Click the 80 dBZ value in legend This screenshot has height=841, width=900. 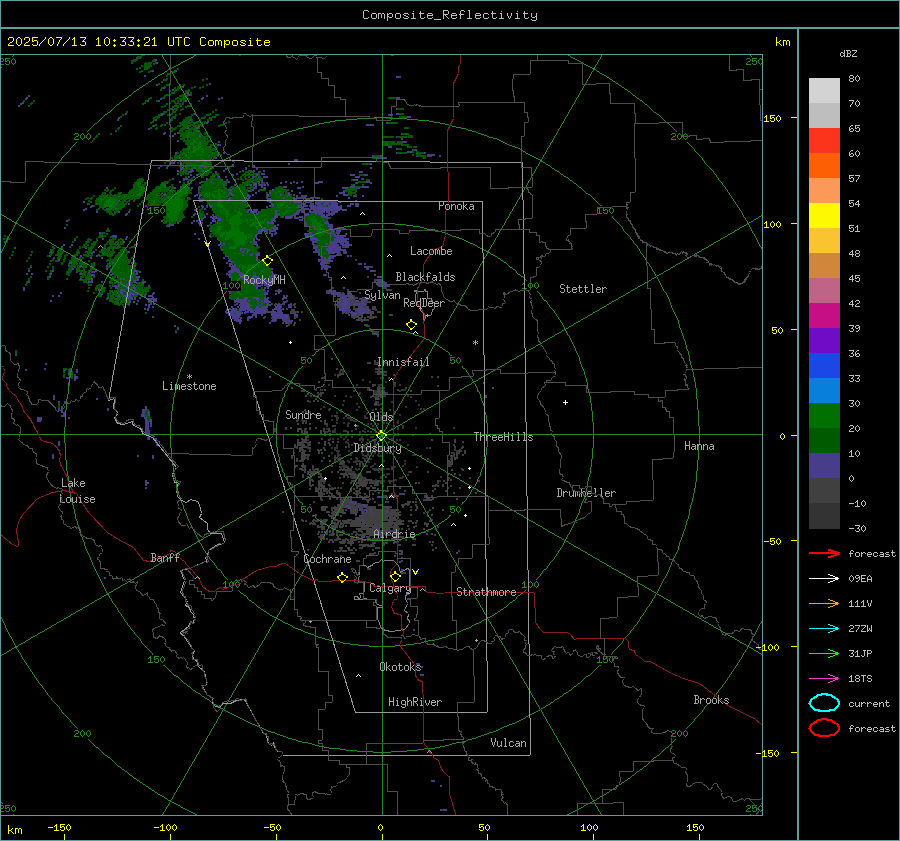pyautogui.click(x=854, y=79)
